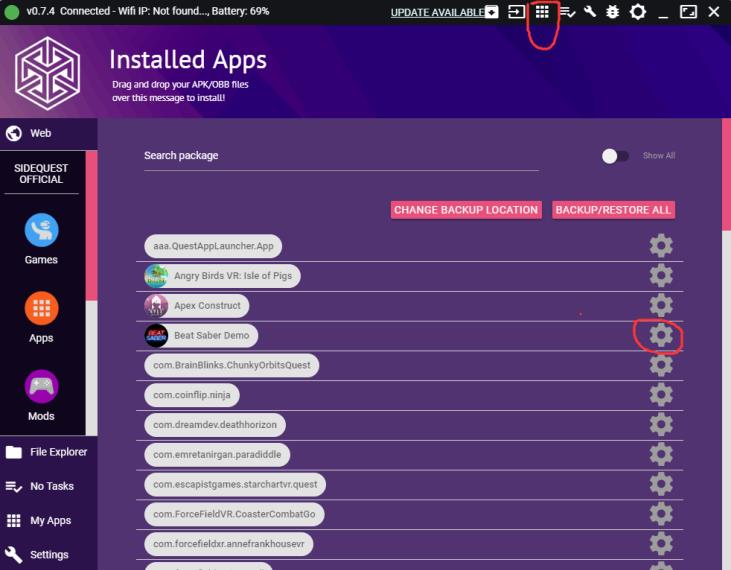Open settings gear for com.dreamdev.deathhorizon

click(661, 425)
